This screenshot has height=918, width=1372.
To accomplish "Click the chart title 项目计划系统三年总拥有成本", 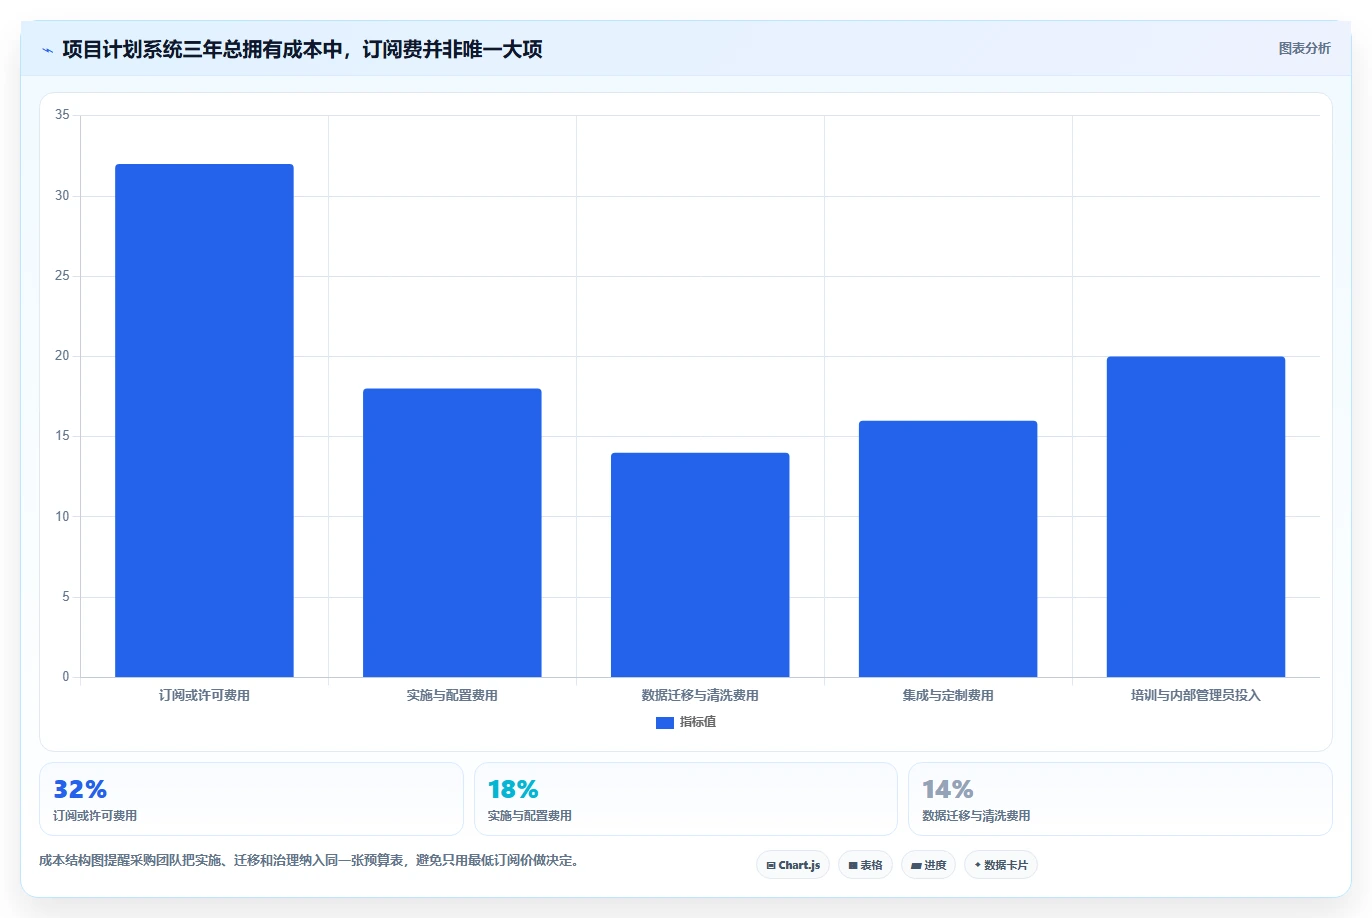I will tap(302, 49).
